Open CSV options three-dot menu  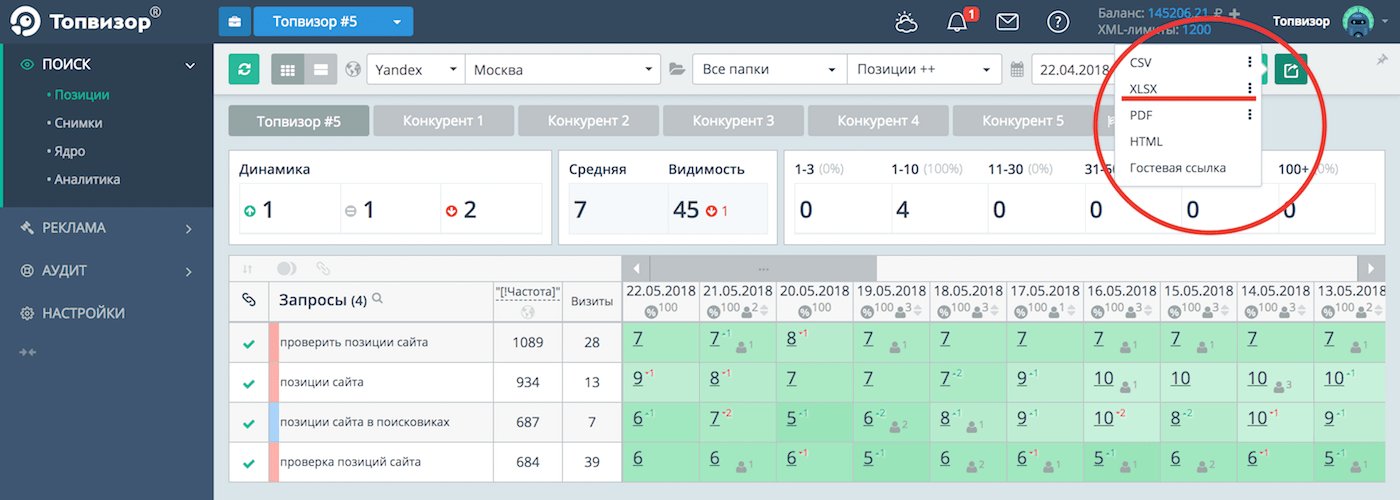1250,62
